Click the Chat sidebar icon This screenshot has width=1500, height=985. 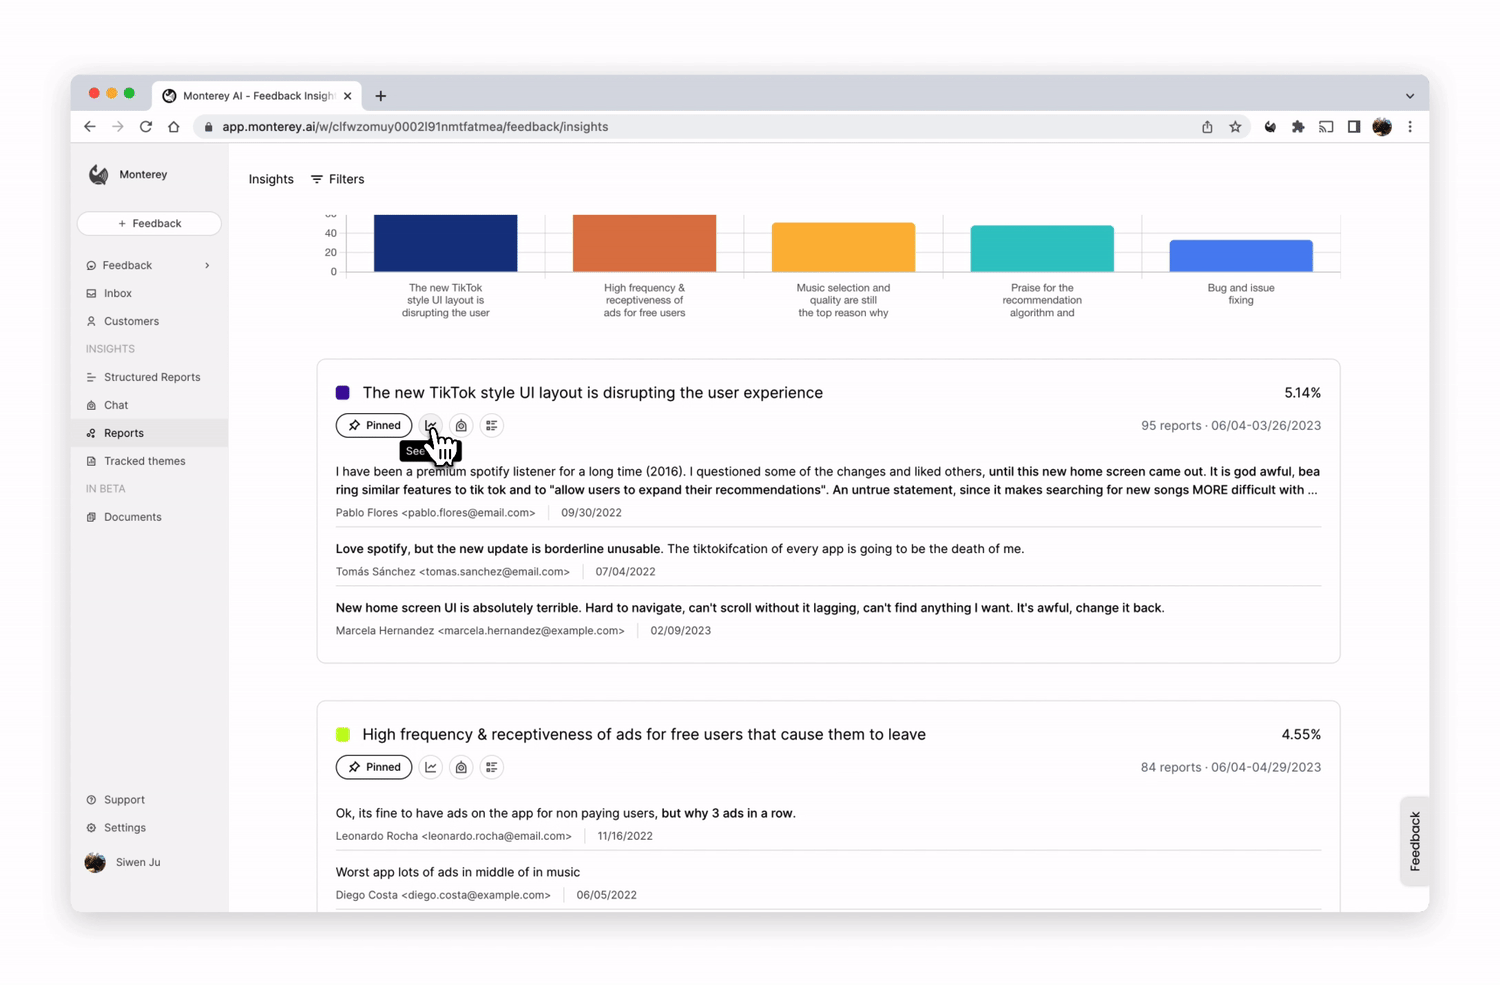coord(91,405)
